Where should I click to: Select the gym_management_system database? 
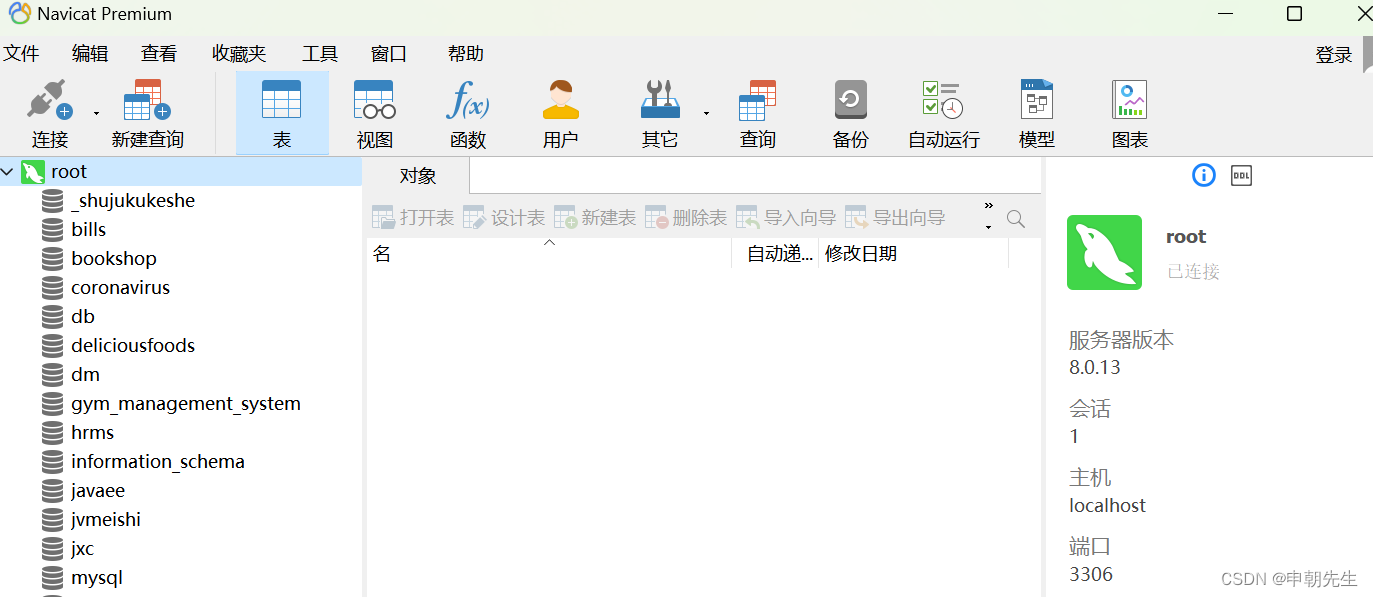pyautogui.click(x=186, y=404)
